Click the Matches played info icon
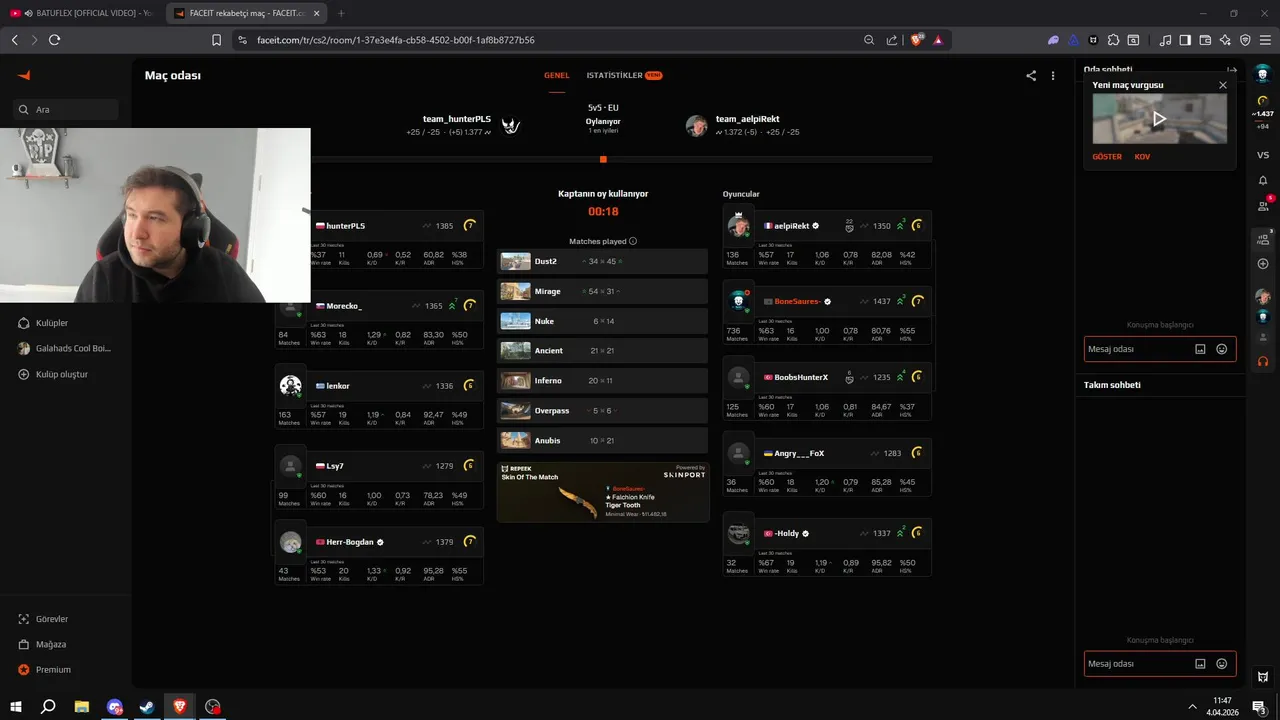 coord(633,241)
